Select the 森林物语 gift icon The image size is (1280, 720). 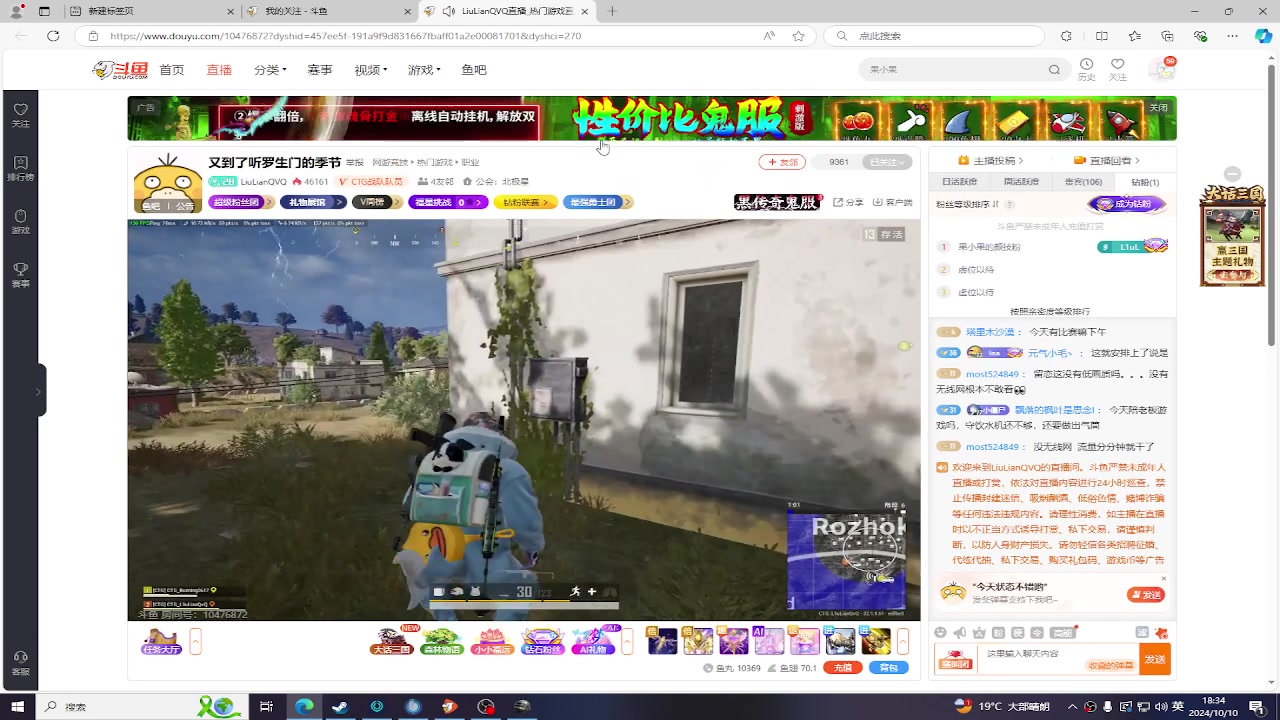441,641
